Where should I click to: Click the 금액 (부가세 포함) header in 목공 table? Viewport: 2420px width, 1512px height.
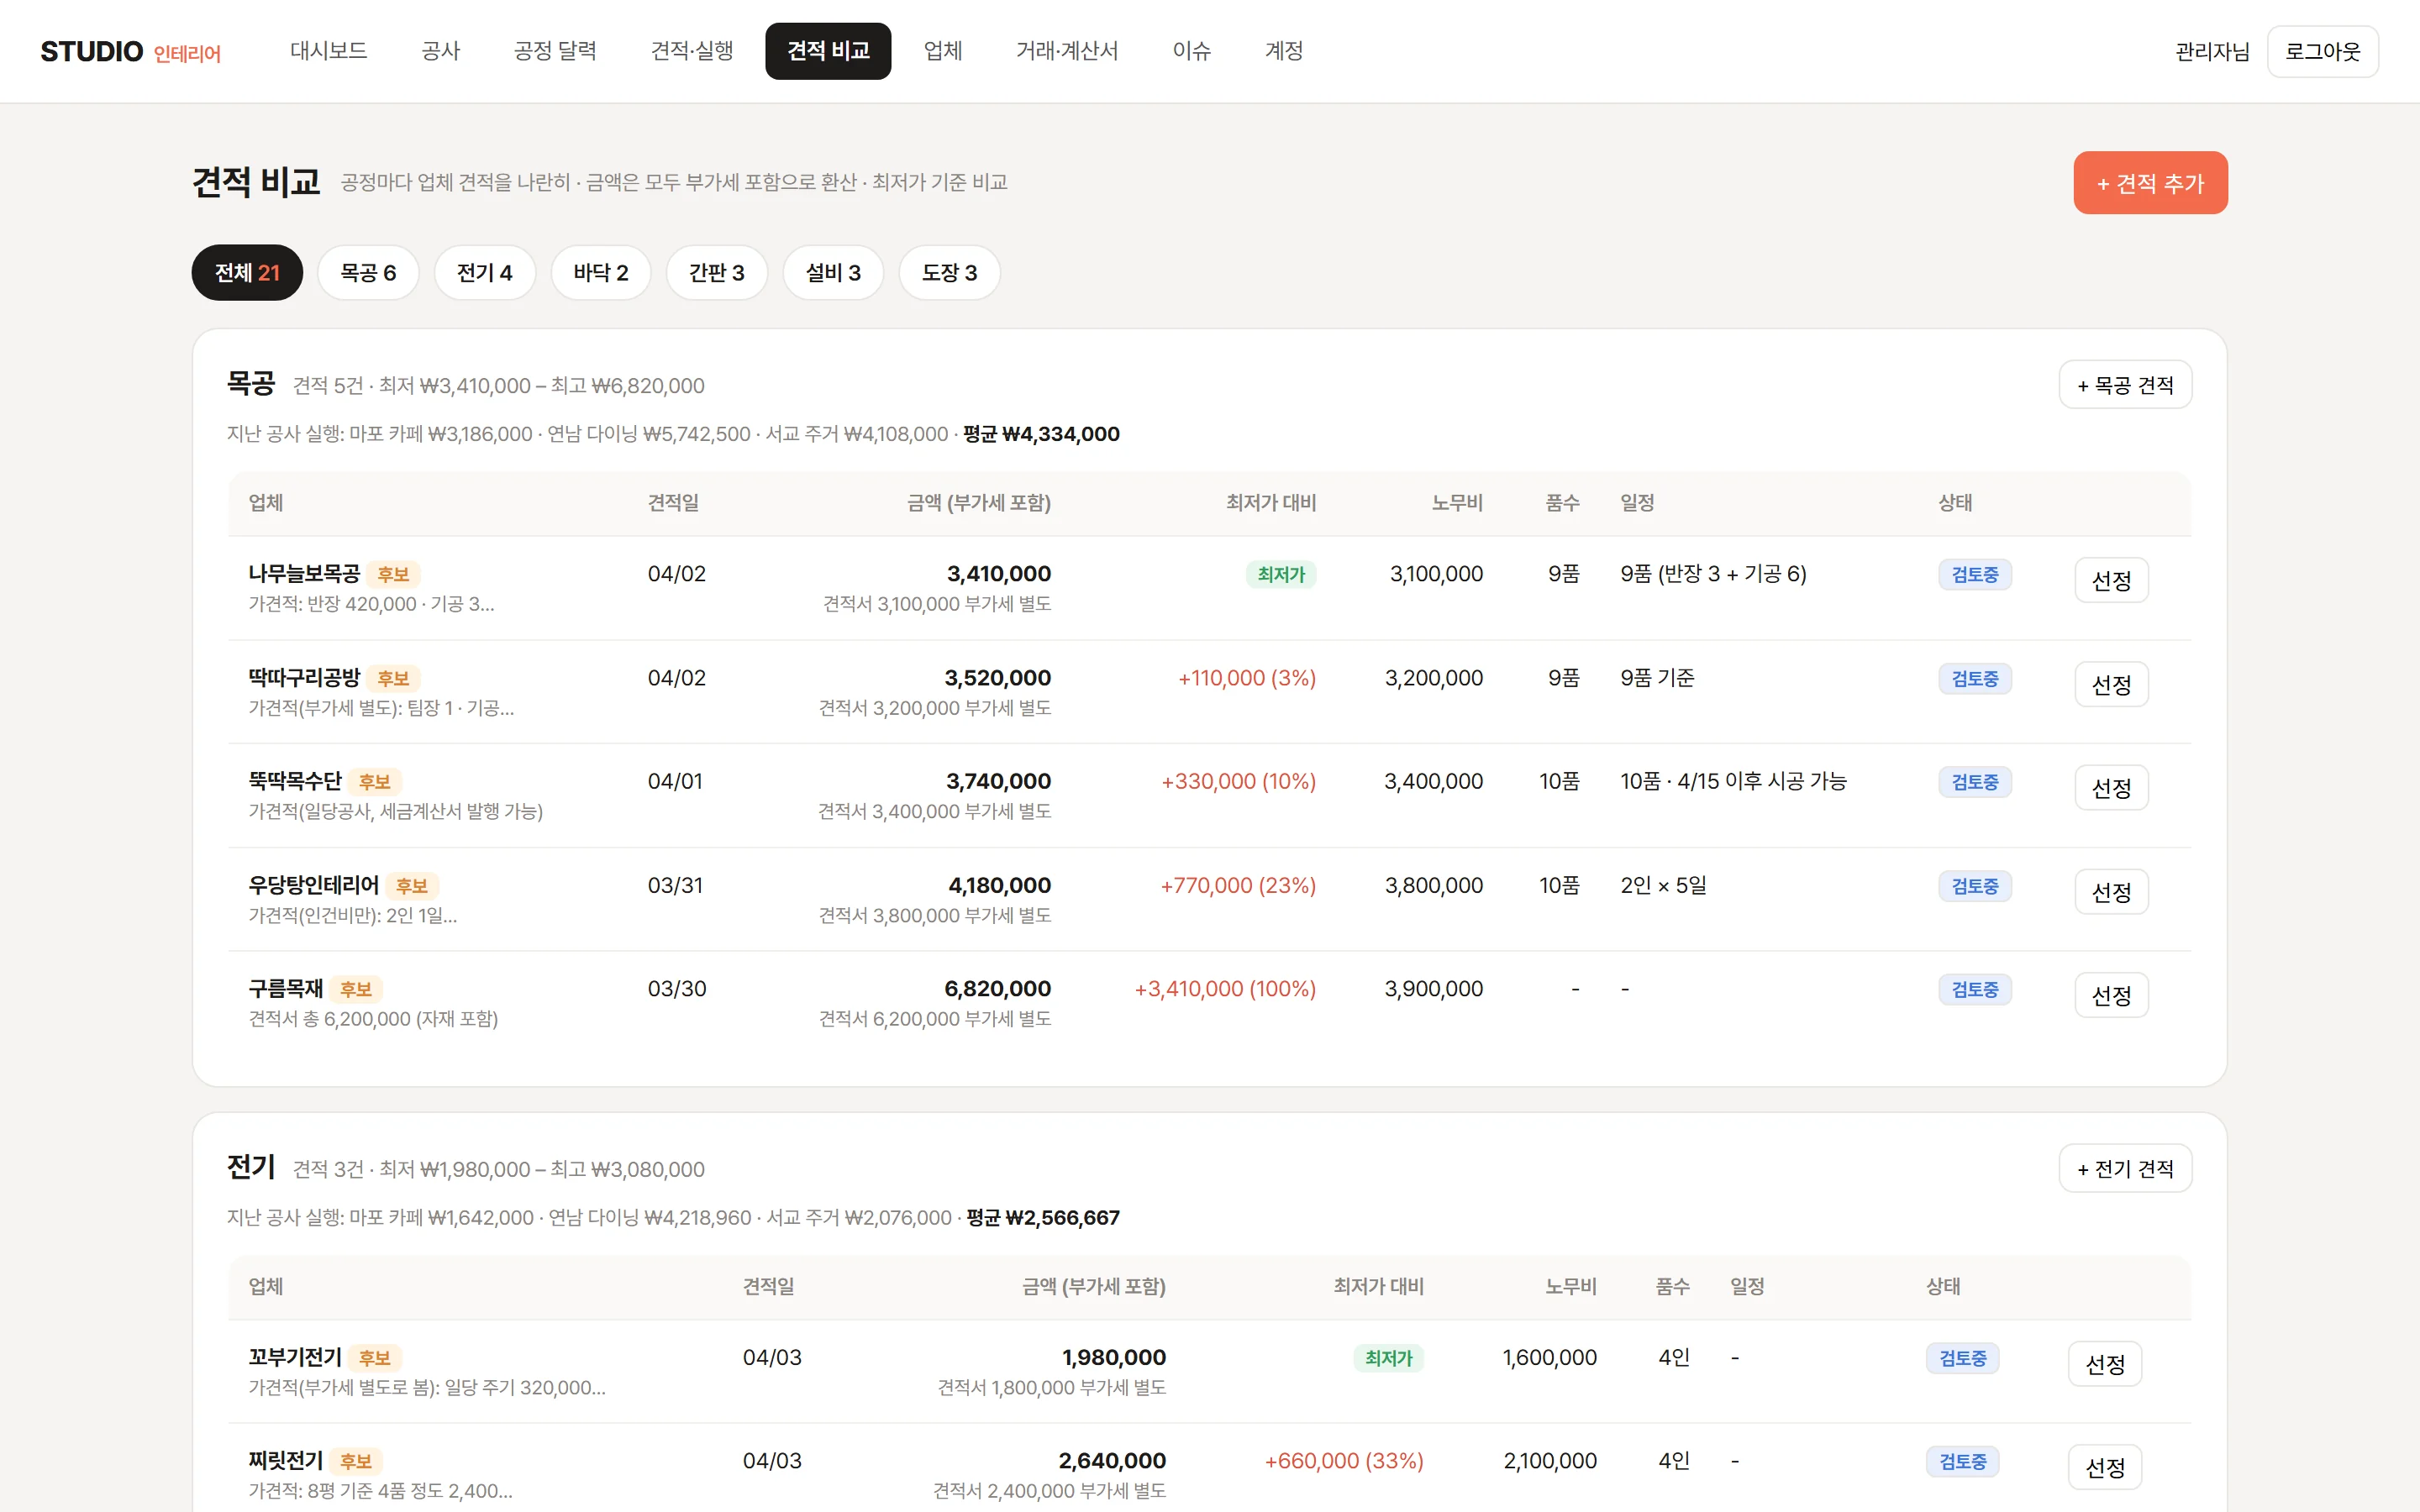[x=978, y=503]
